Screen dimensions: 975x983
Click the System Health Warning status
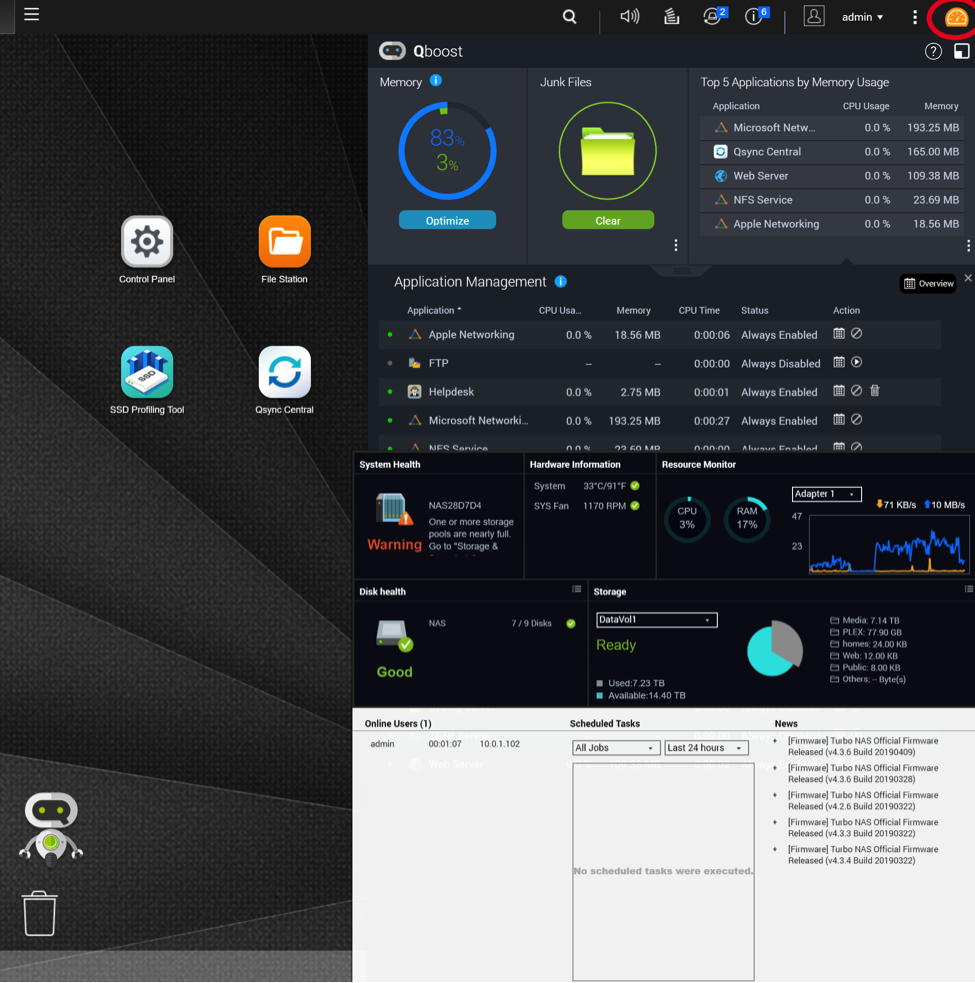pos(394,544)
